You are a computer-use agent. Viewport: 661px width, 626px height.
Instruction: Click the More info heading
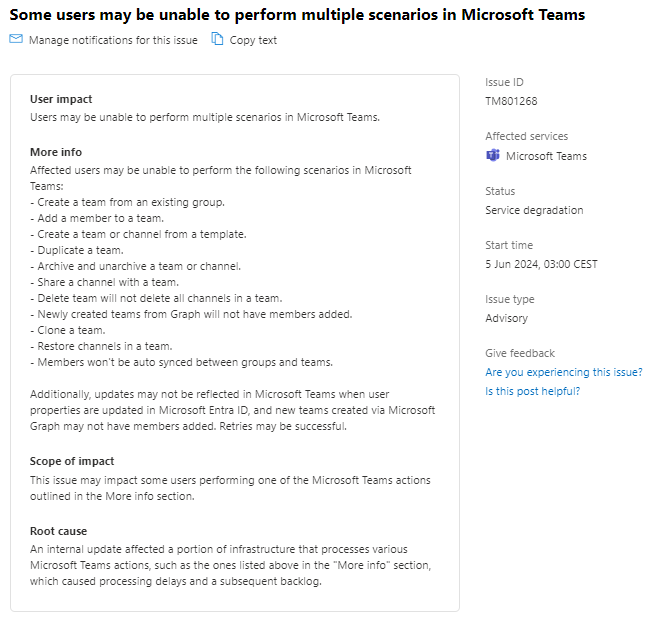tap(56, 152)
